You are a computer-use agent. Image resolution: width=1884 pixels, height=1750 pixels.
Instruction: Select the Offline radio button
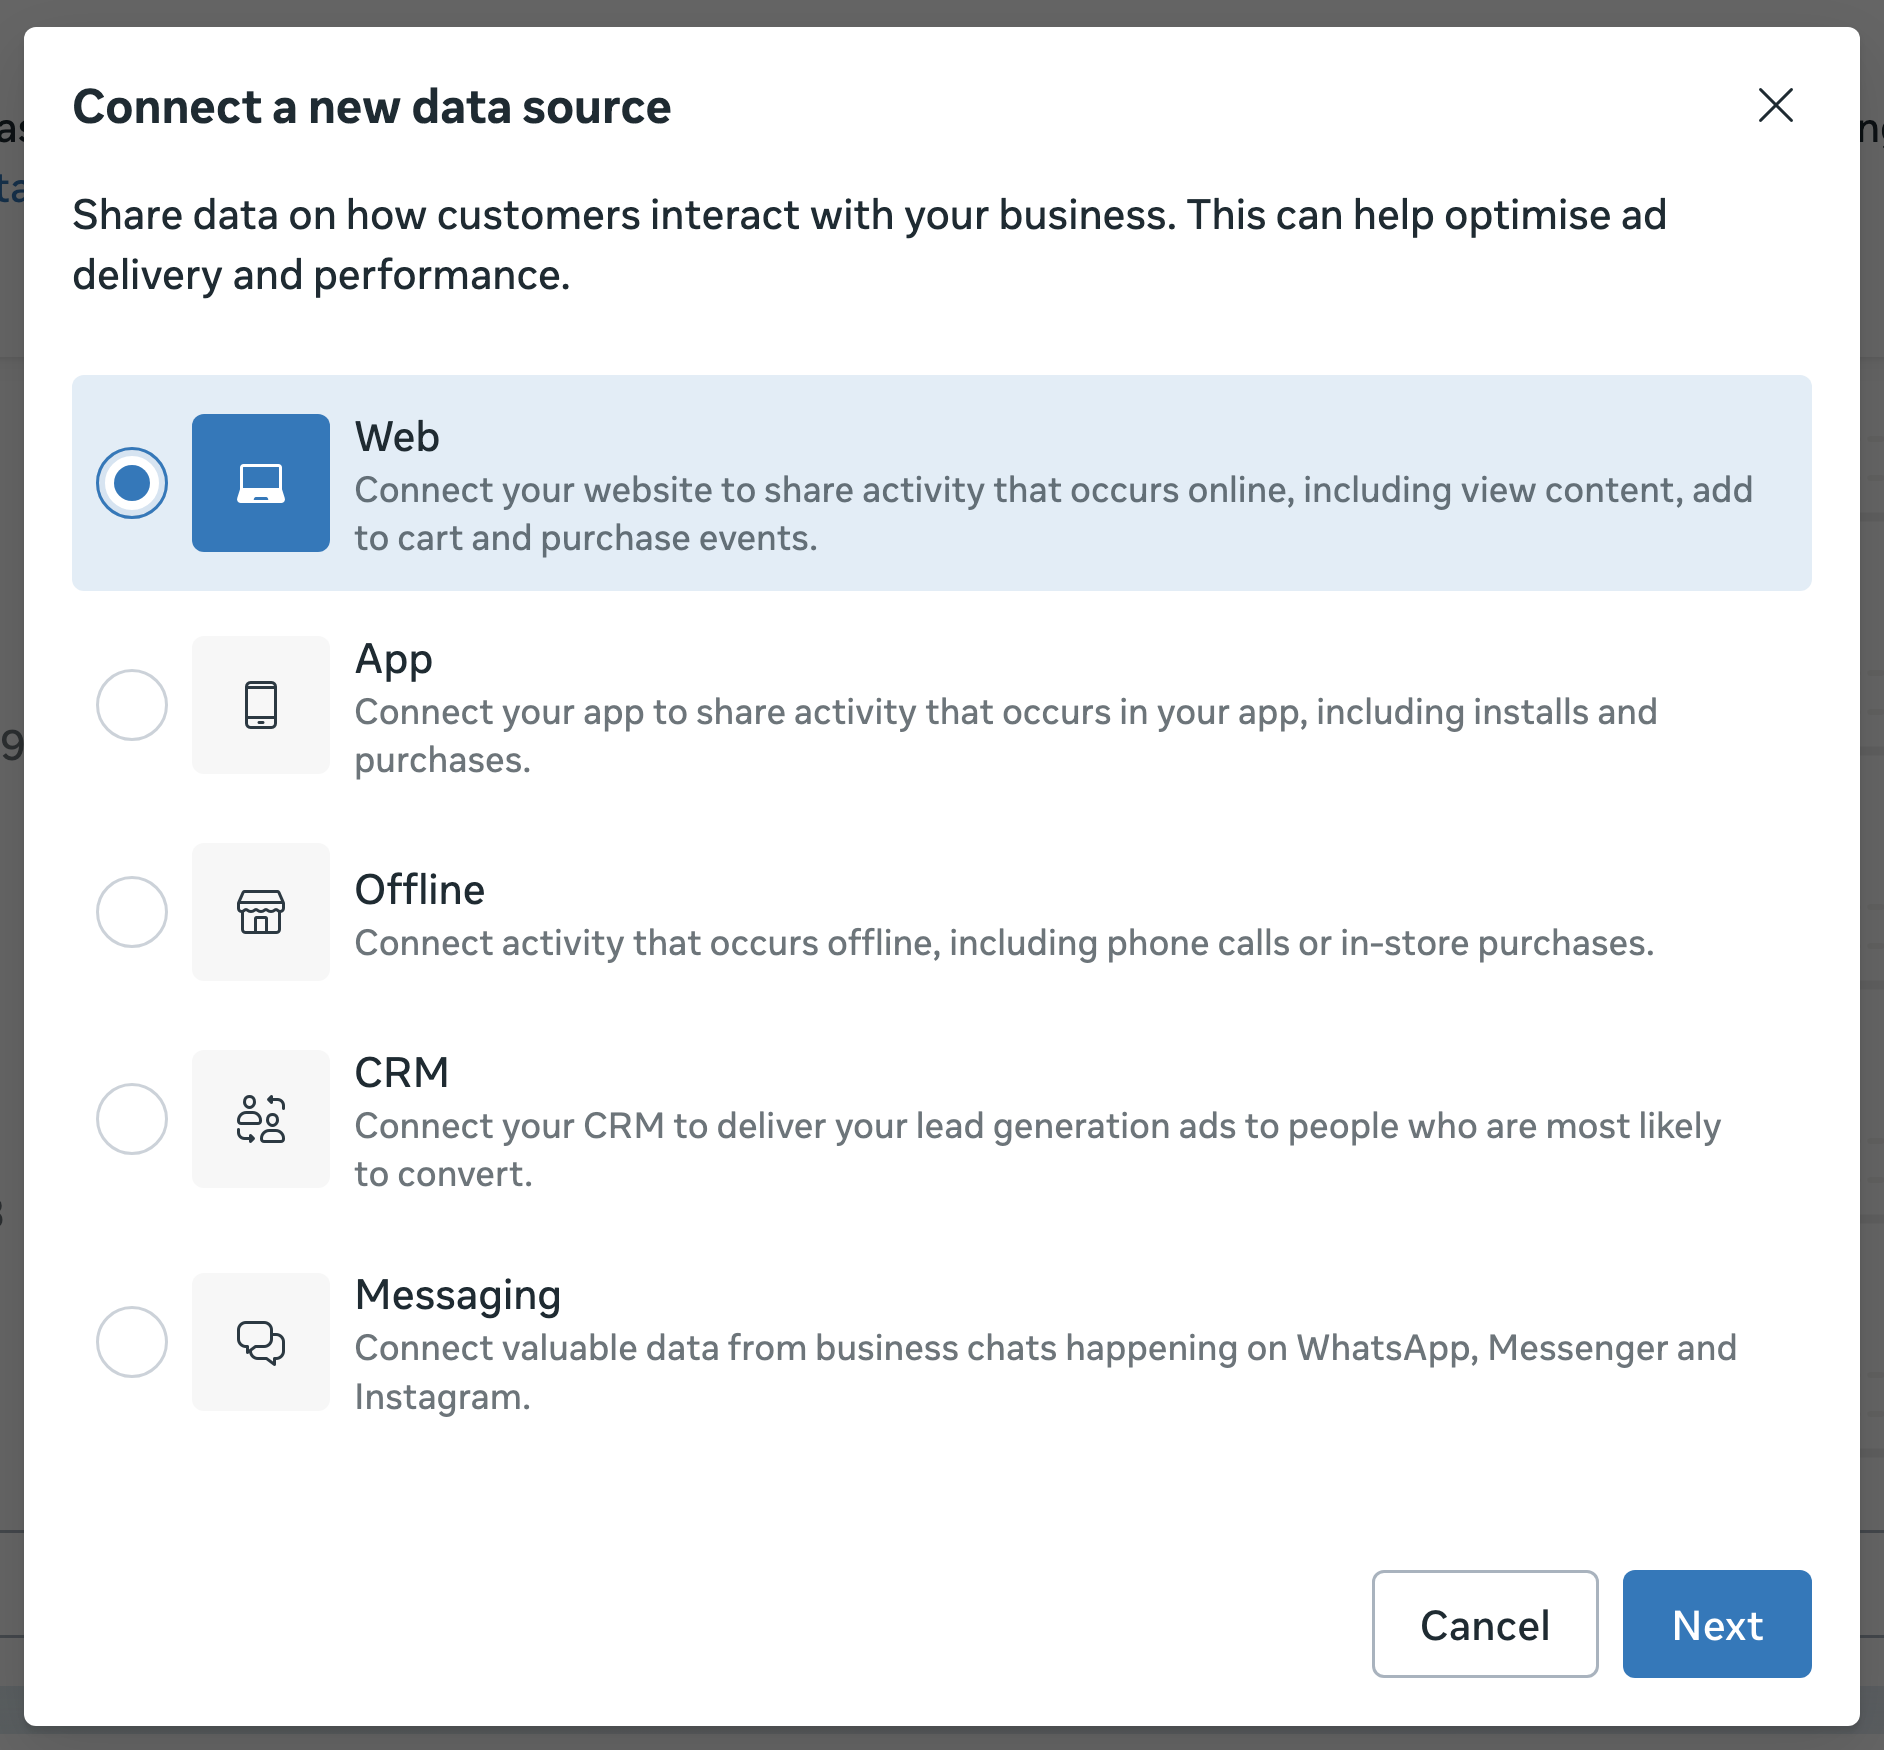(132, 912)
